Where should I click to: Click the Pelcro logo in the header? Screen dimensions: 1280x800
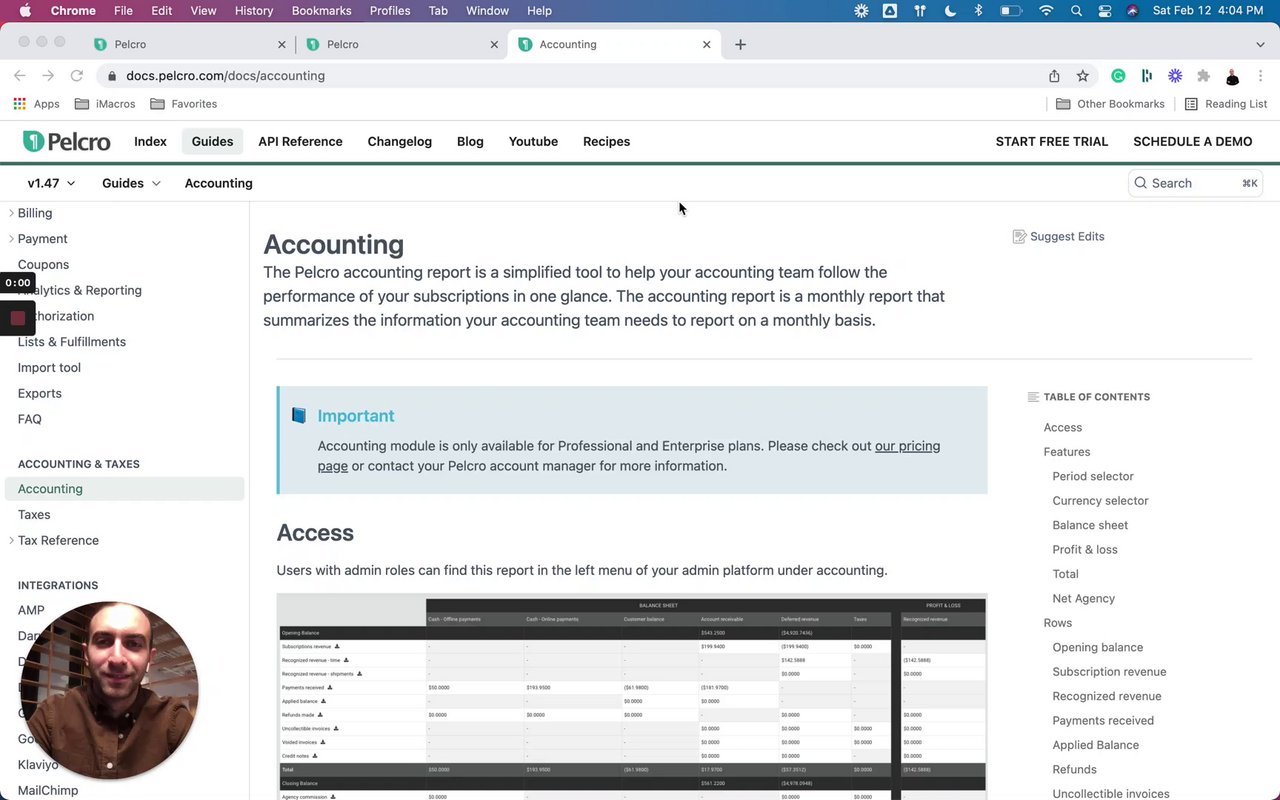pyautogui.click(x=66, y=141)
